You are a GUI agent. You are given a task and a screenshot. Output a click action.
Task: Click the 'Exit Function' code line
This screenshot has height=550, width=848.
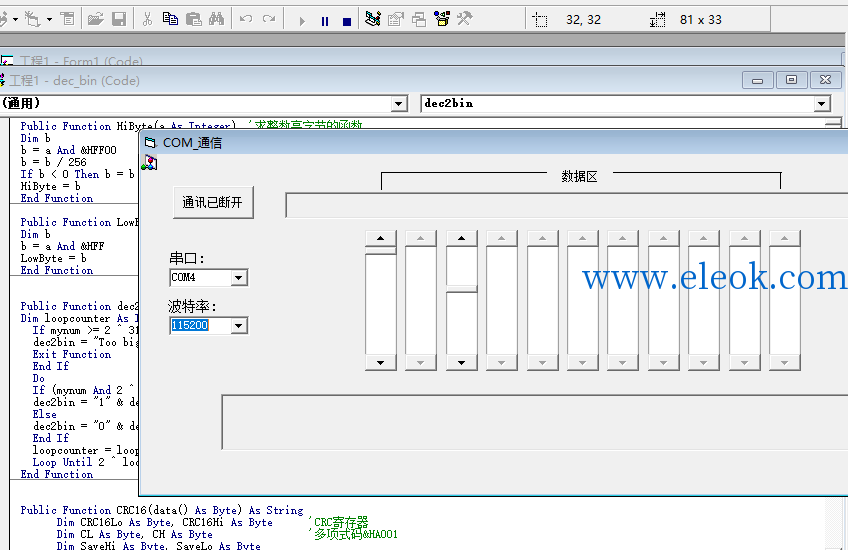point(71,354)
